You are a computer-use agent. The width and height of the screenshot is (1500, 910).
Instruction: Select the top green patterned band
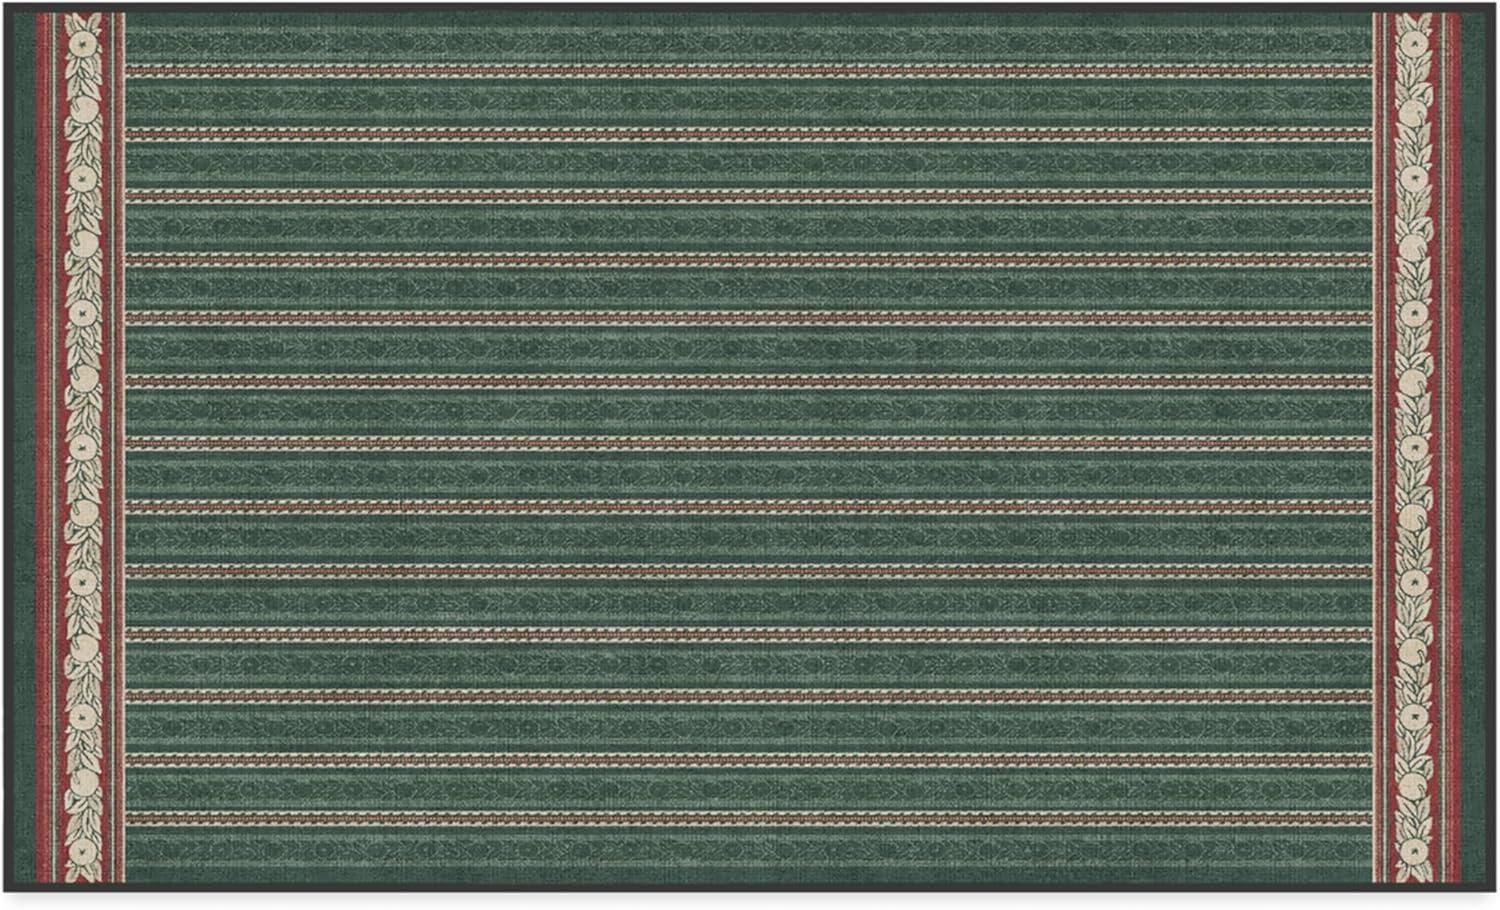point(750,40)
